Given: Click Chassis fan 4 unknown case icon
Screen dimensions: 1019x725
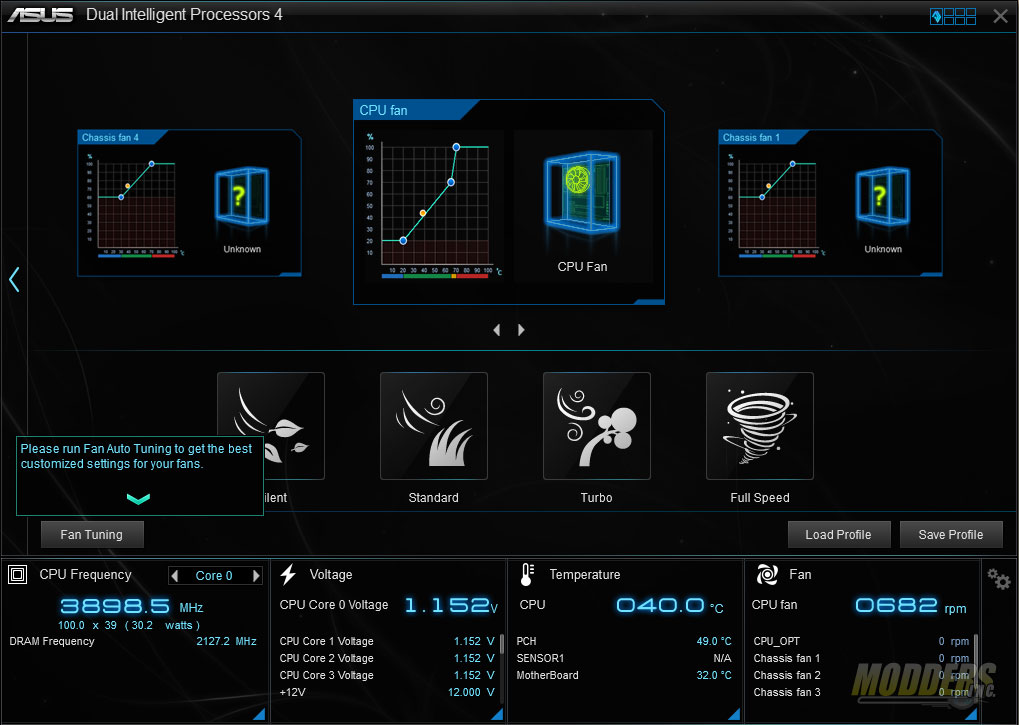Looking at the screenshot, I should 242,196.
